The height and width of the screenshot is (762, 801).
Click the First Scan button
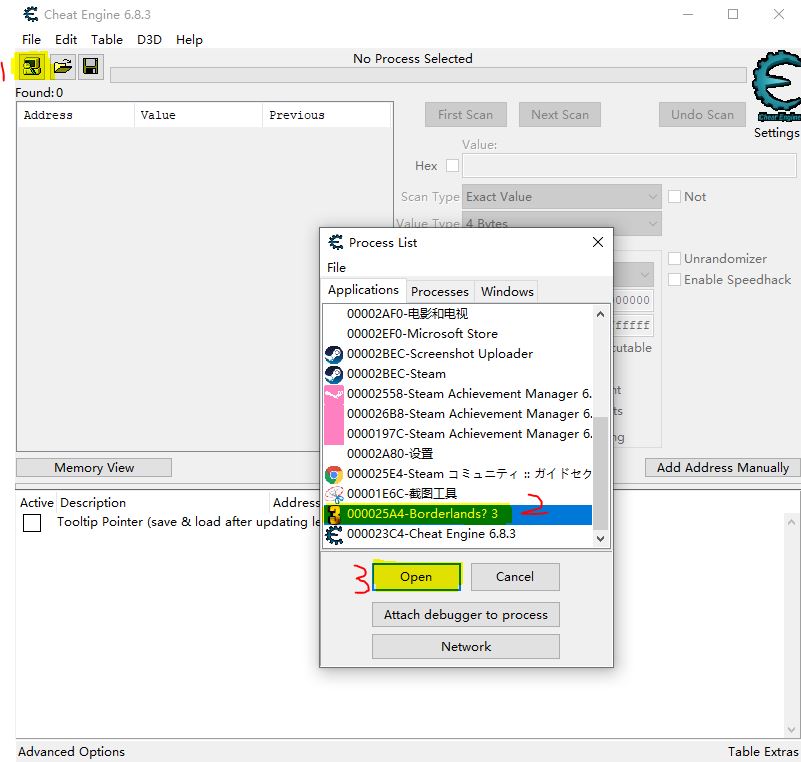[x=465, y=114]
